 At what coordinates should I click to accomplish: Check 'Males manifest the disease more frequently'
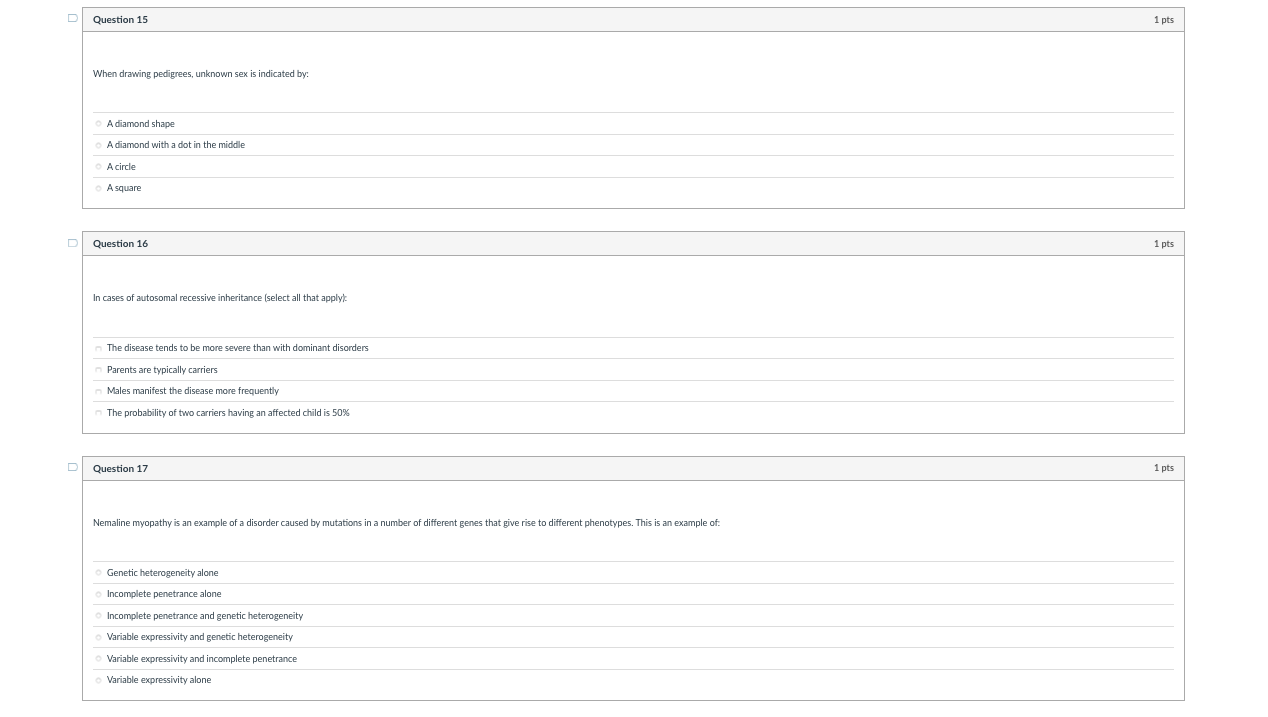coord(99,391)
